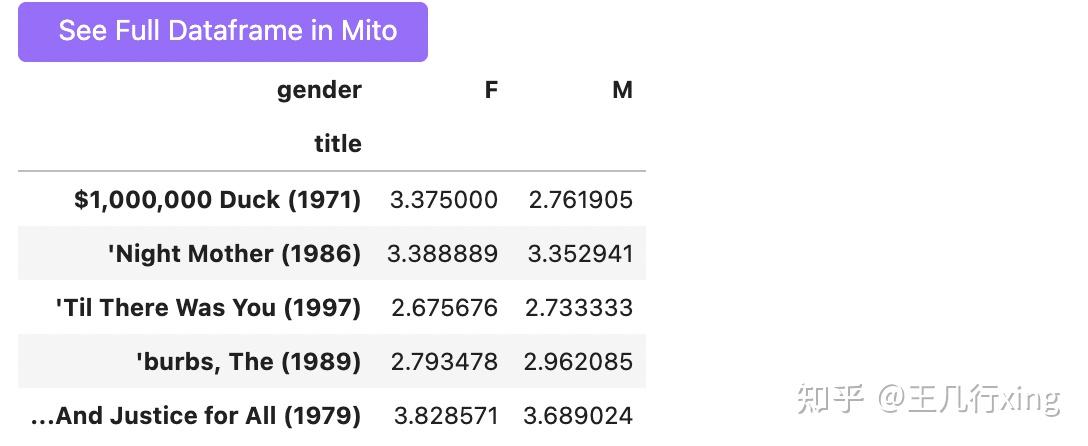Select the cell with value 2.793478
This screenshot has width=1088, height=446.
444,362
